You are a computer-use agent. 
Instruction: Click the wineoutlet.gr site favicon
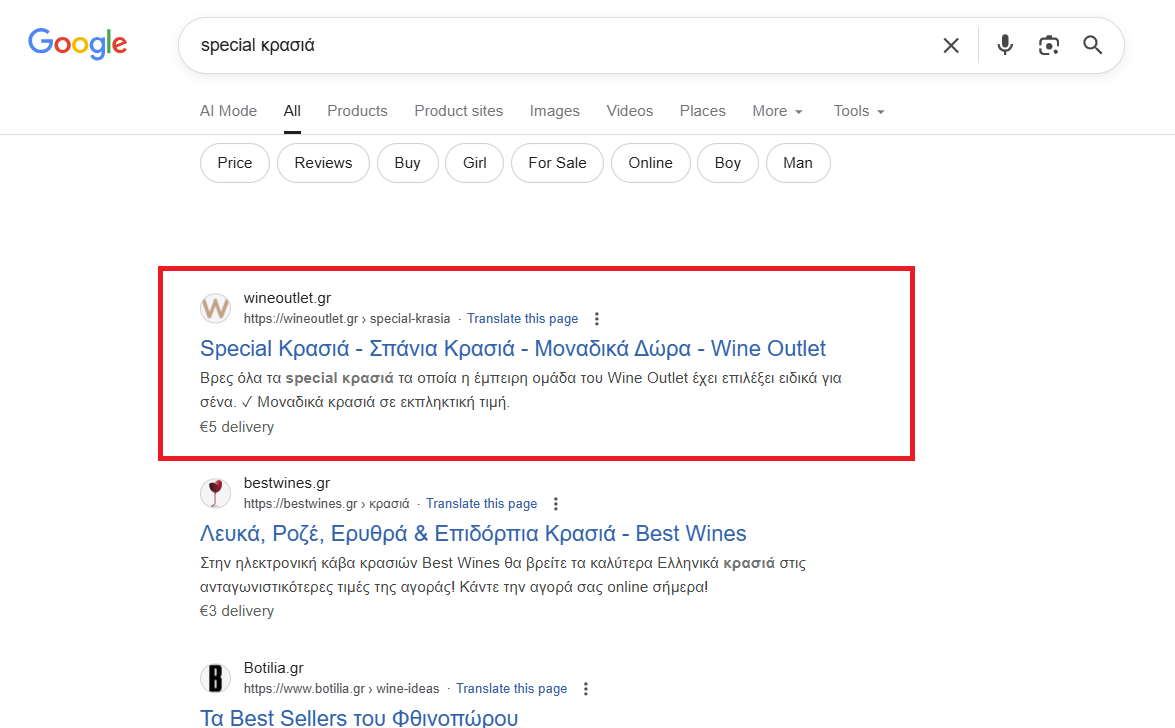215,308
